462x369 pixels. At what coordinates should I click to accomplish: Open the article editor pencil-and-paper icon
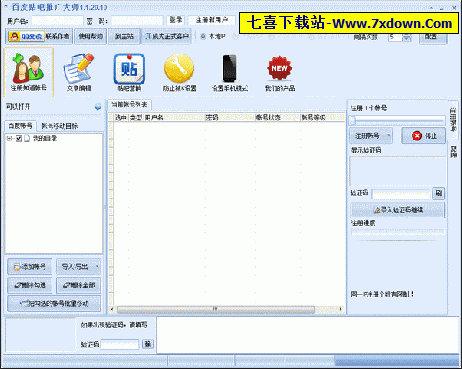79,72
